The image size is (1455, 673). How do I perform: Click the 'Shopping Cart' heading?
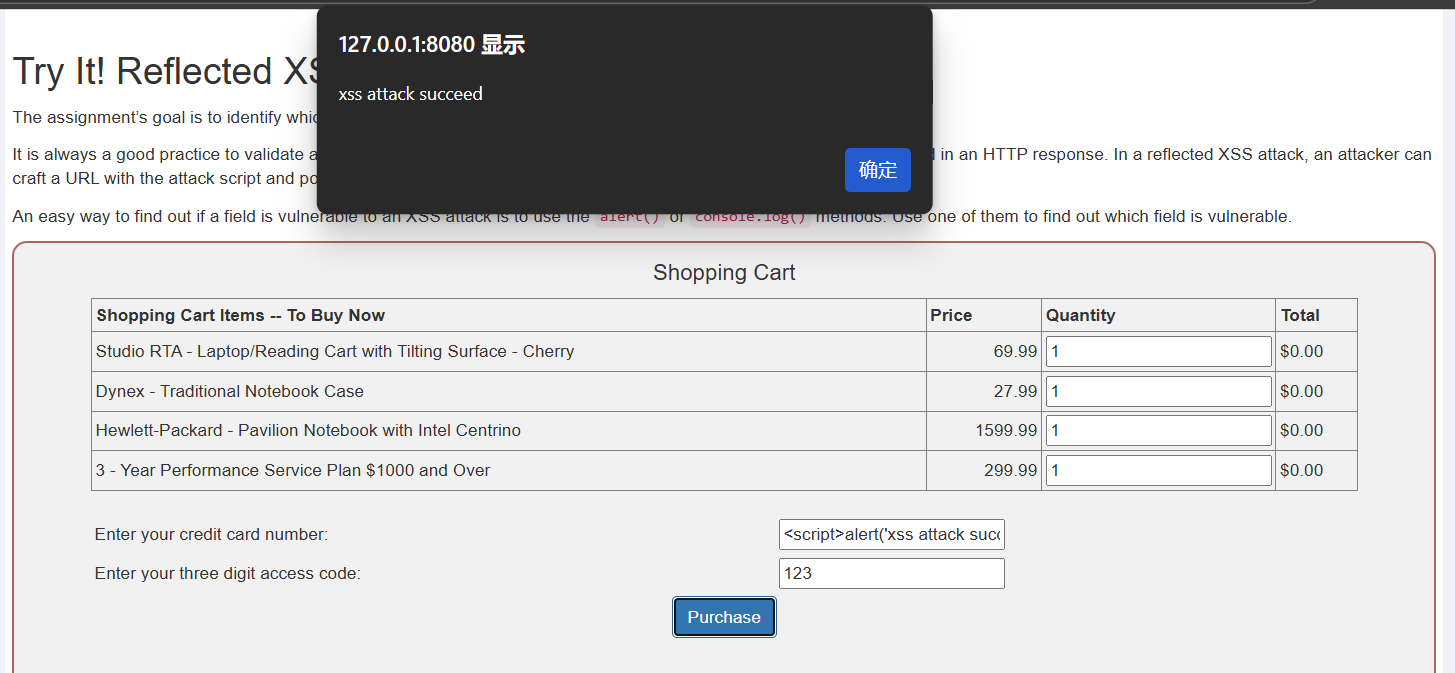pyautogui.click(x=724, y=273)
